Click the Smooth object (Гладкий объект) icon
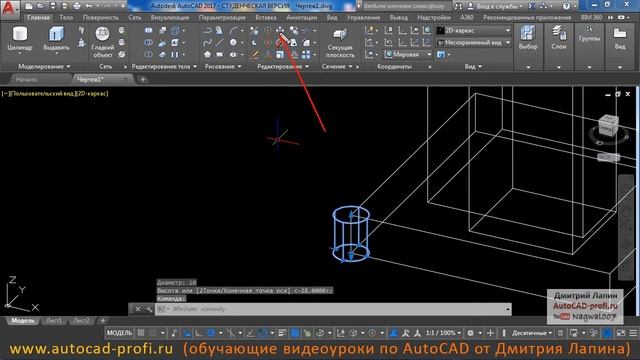Image resolution: width=640 pixels, height=360 pixels. pos(102,35)
